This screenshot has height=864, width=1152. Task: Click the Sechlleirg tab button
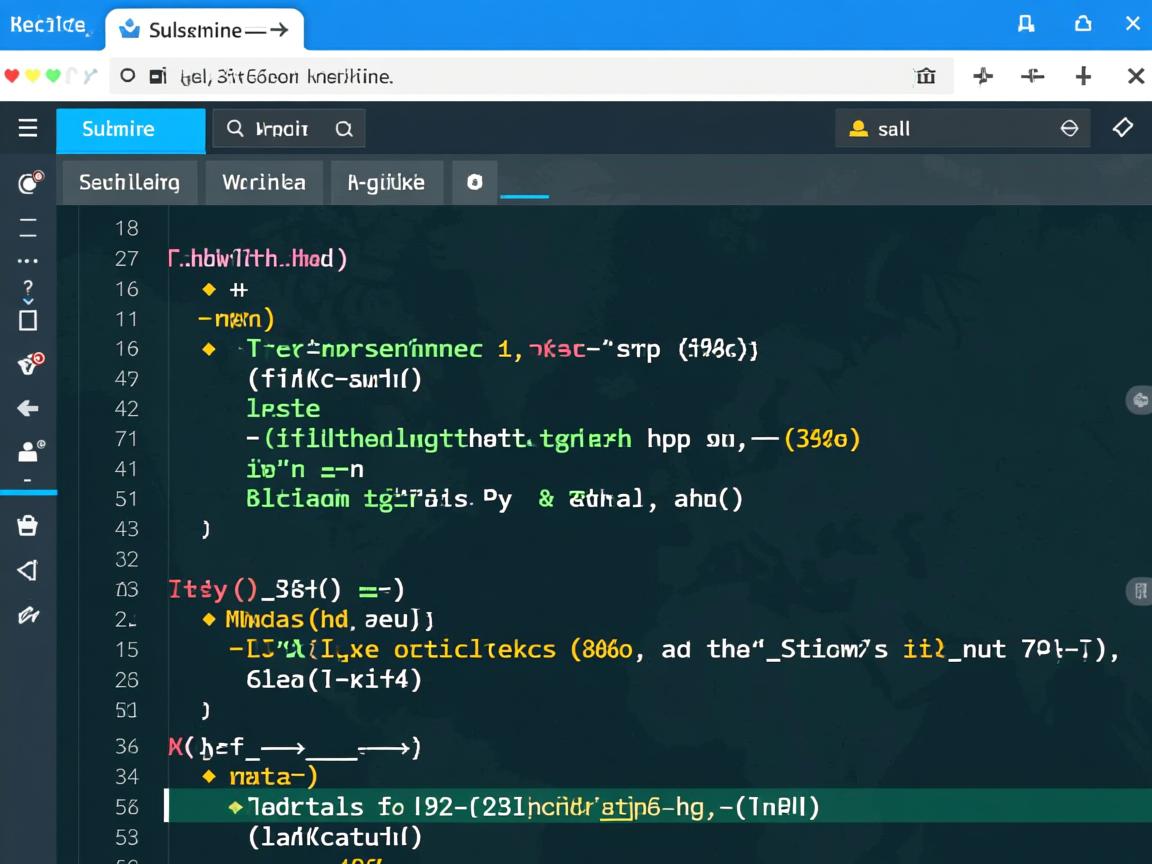(130, 182)
